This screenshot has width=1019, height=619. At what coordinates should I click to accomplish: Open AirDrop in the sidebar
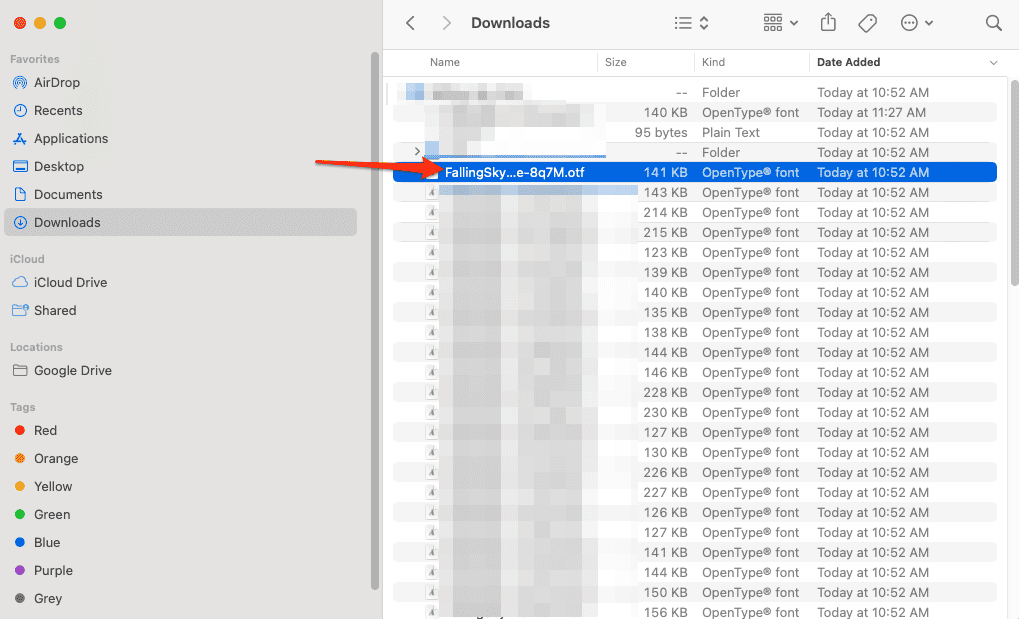[x=56, y=83]
